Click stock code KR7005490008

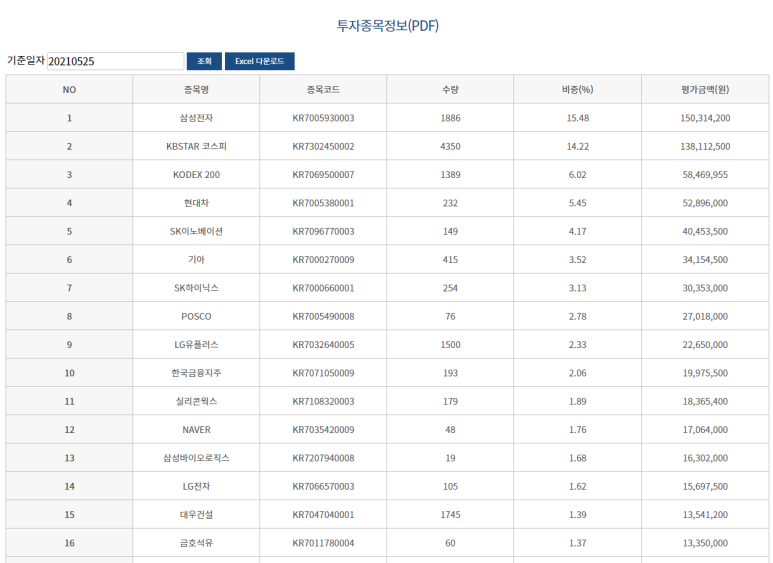coord(323,317)
